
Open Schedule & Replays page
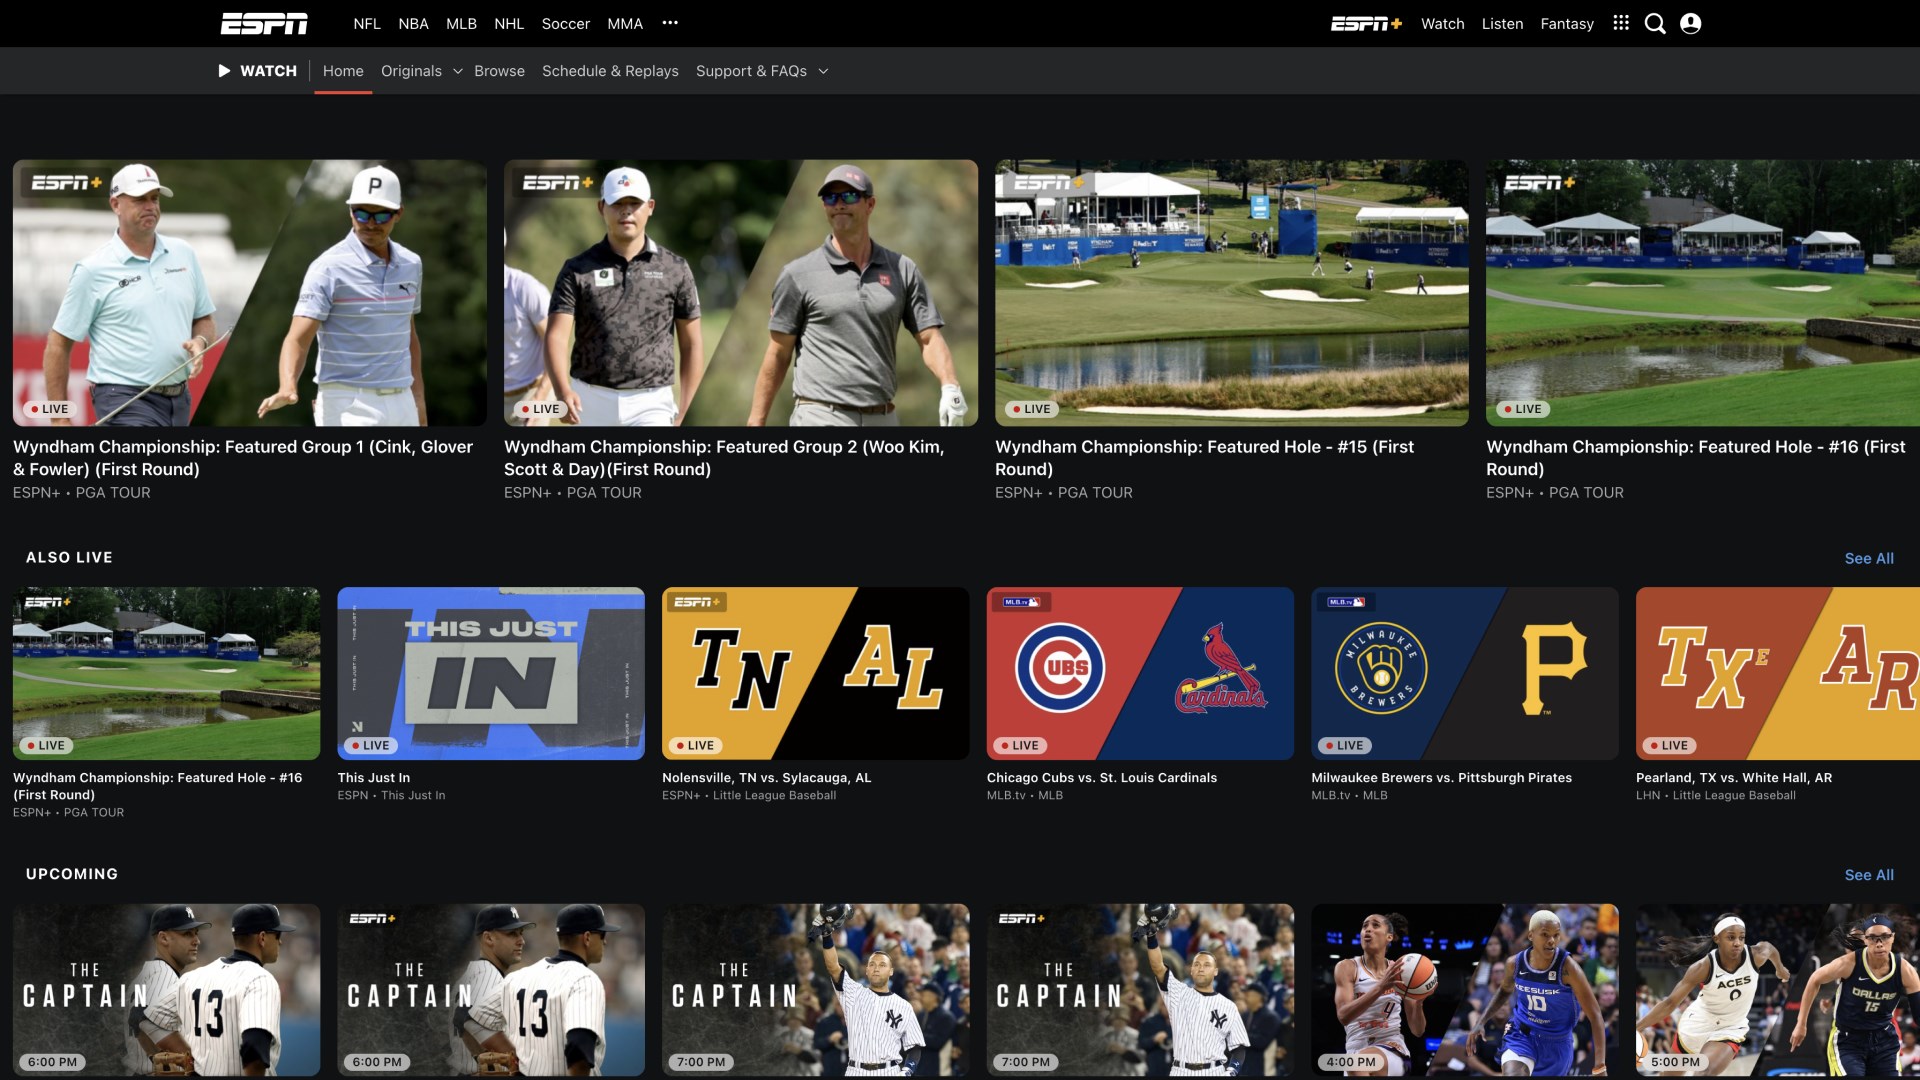click(609, 70)
